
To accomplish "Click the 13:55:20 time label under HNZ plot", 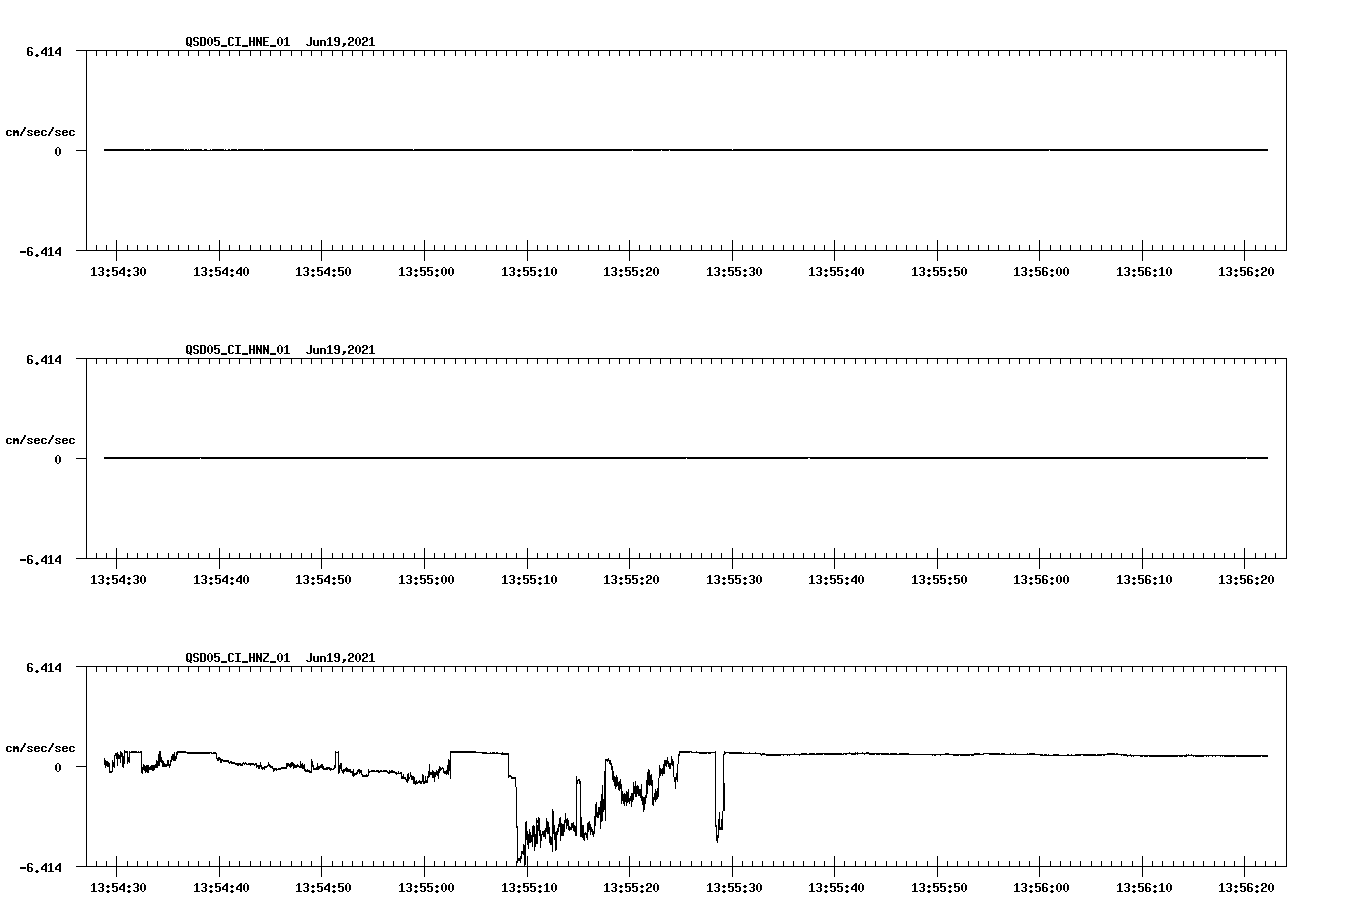I will (631, 888).
